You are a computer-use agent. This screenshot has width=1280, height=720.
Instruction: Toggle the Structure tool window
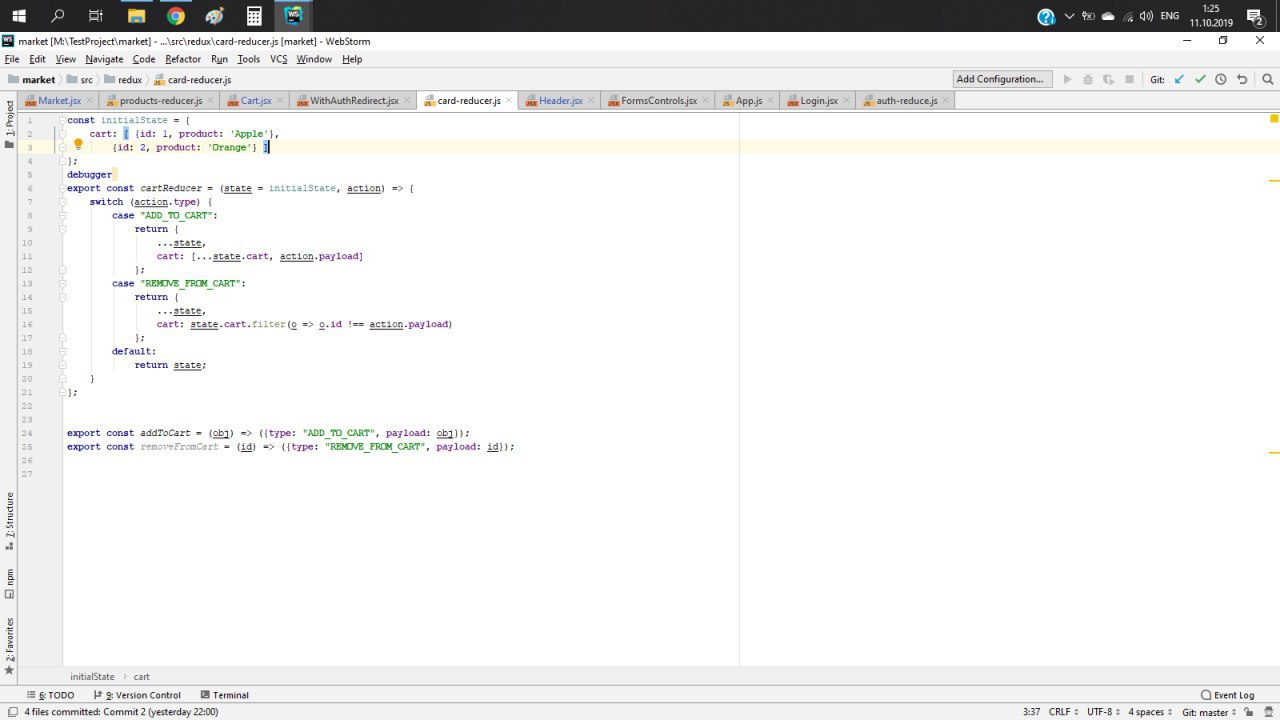(x=10, y=517)
